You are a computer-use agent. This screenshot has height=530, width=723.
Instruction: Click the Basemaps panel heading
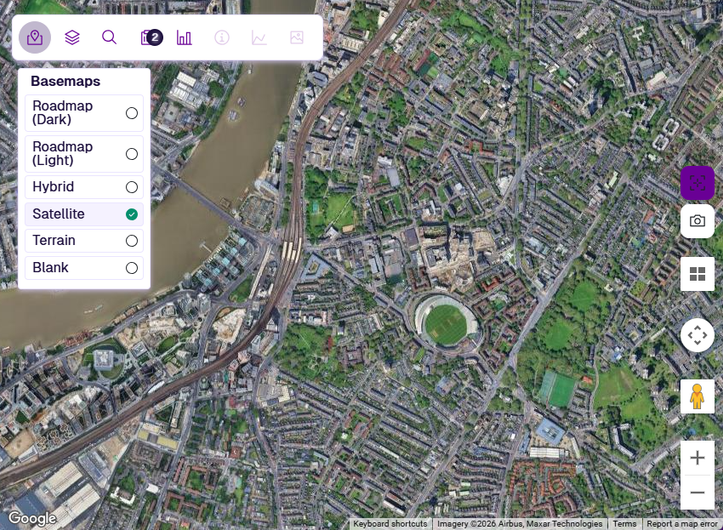(x=65, y=81)
